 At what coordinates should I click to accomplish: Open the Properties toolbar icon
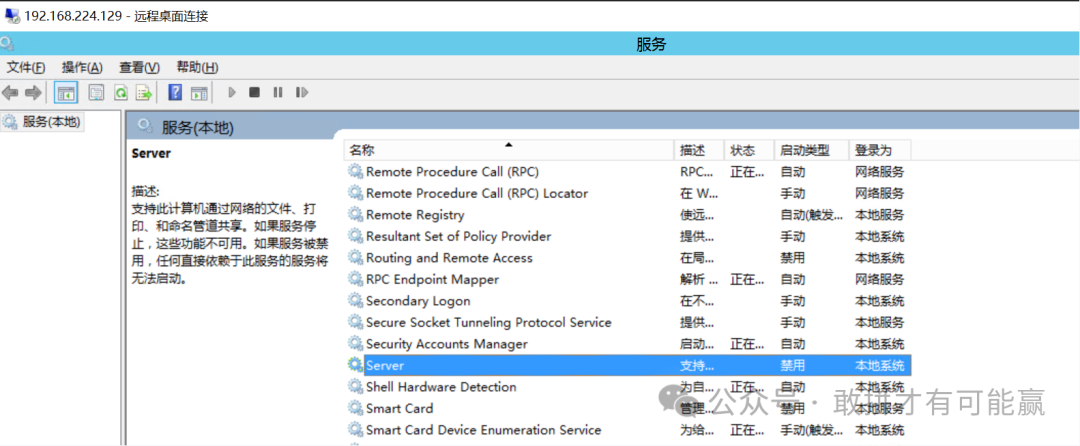[96, 93]
